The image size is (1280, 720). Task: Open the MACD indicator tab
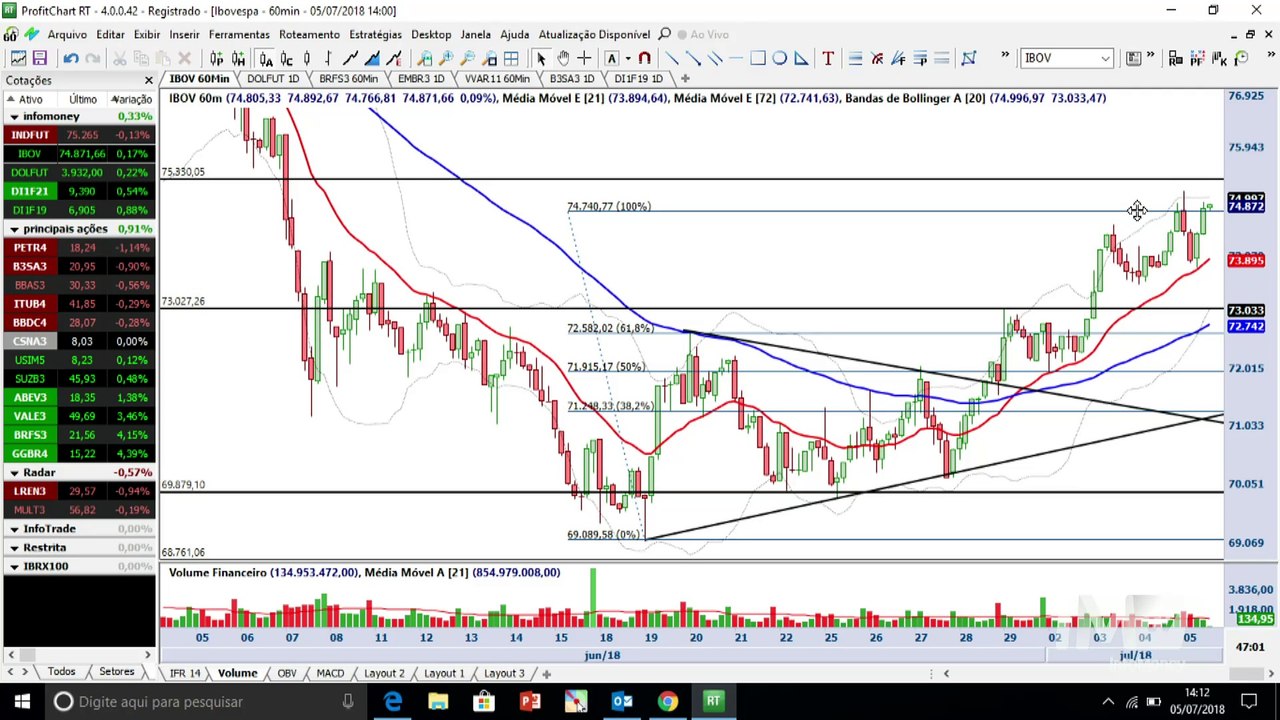(330, 673)
